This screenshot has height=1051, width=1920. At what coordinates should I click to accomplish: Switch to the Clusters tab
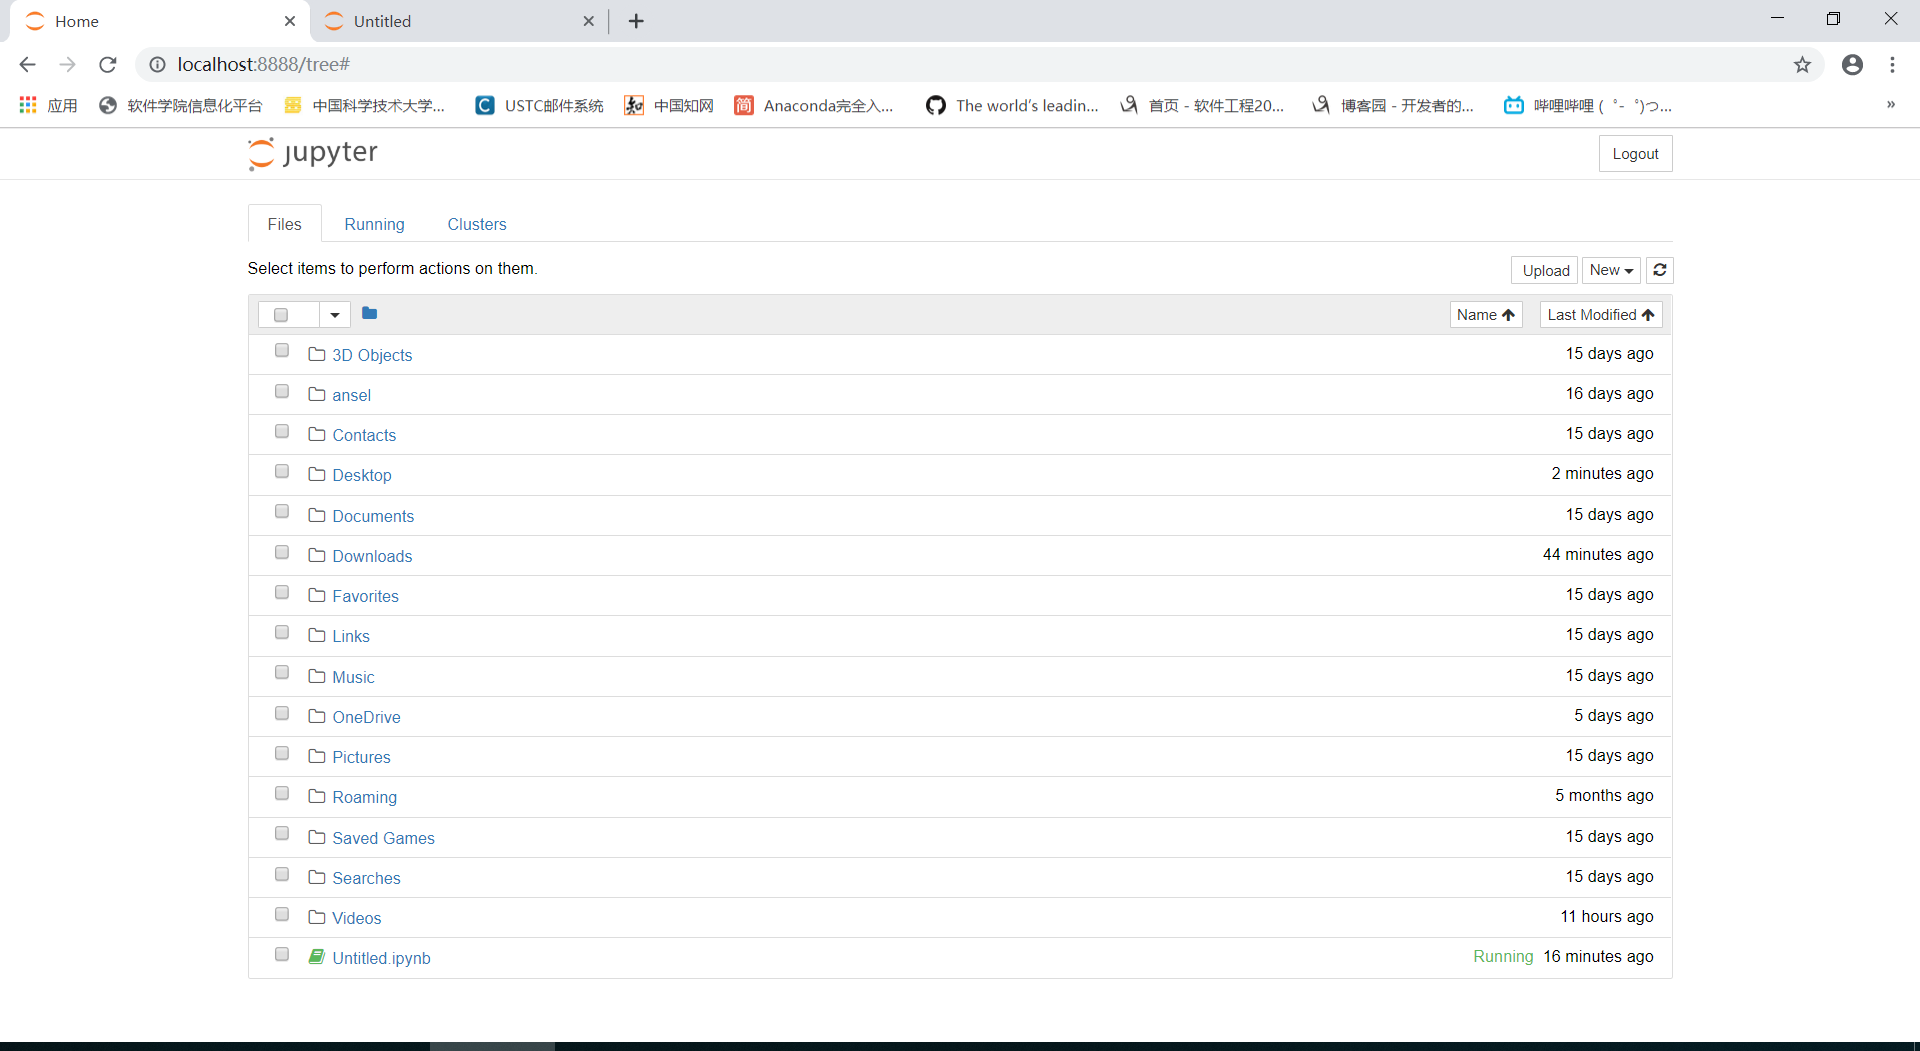477,224
